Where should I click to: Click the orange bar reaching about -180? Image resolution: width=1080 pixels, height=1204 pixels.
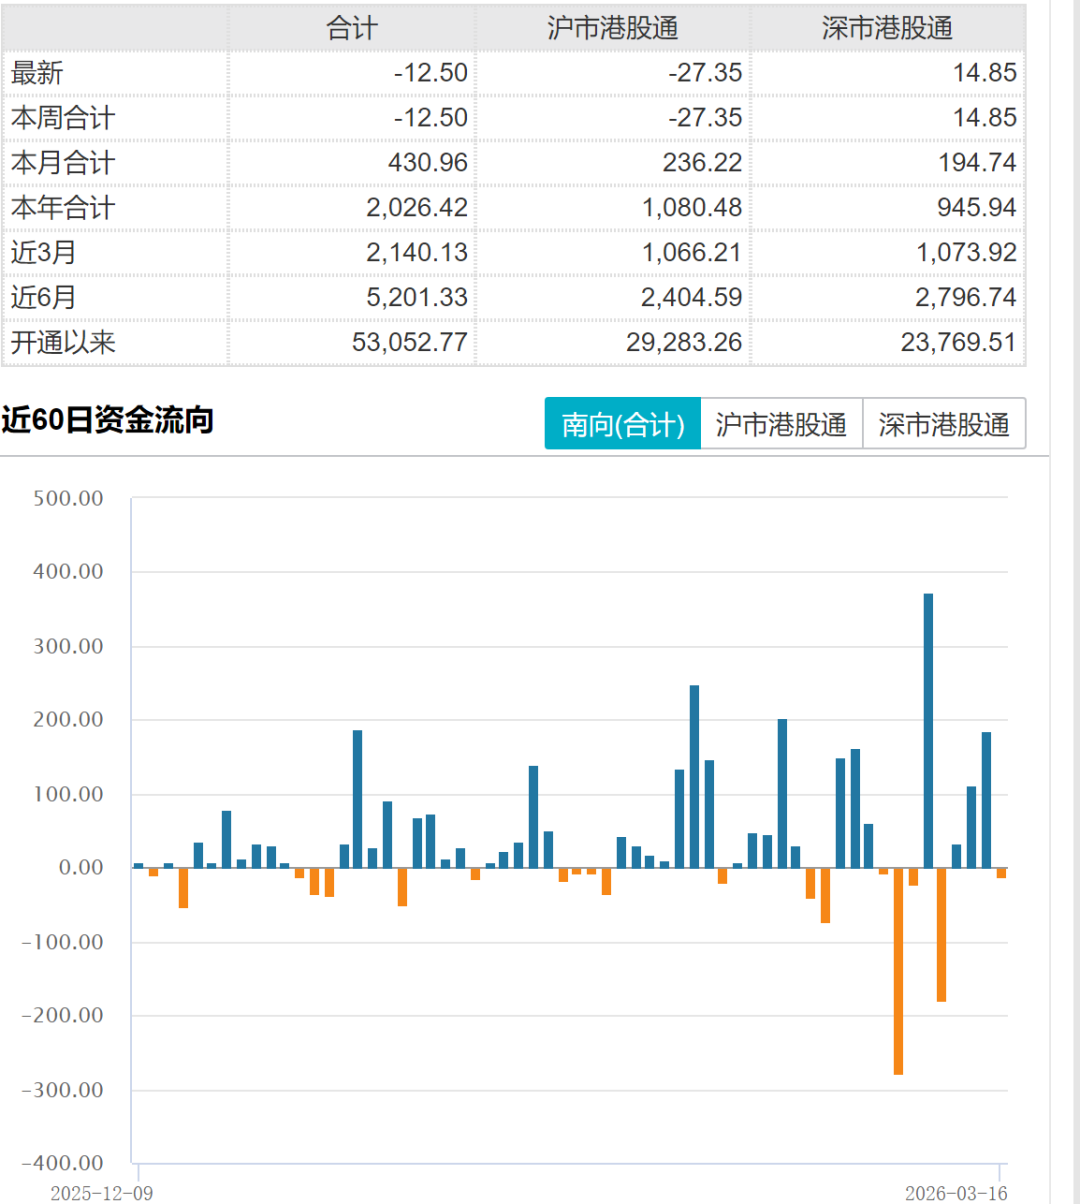[941, 935]
